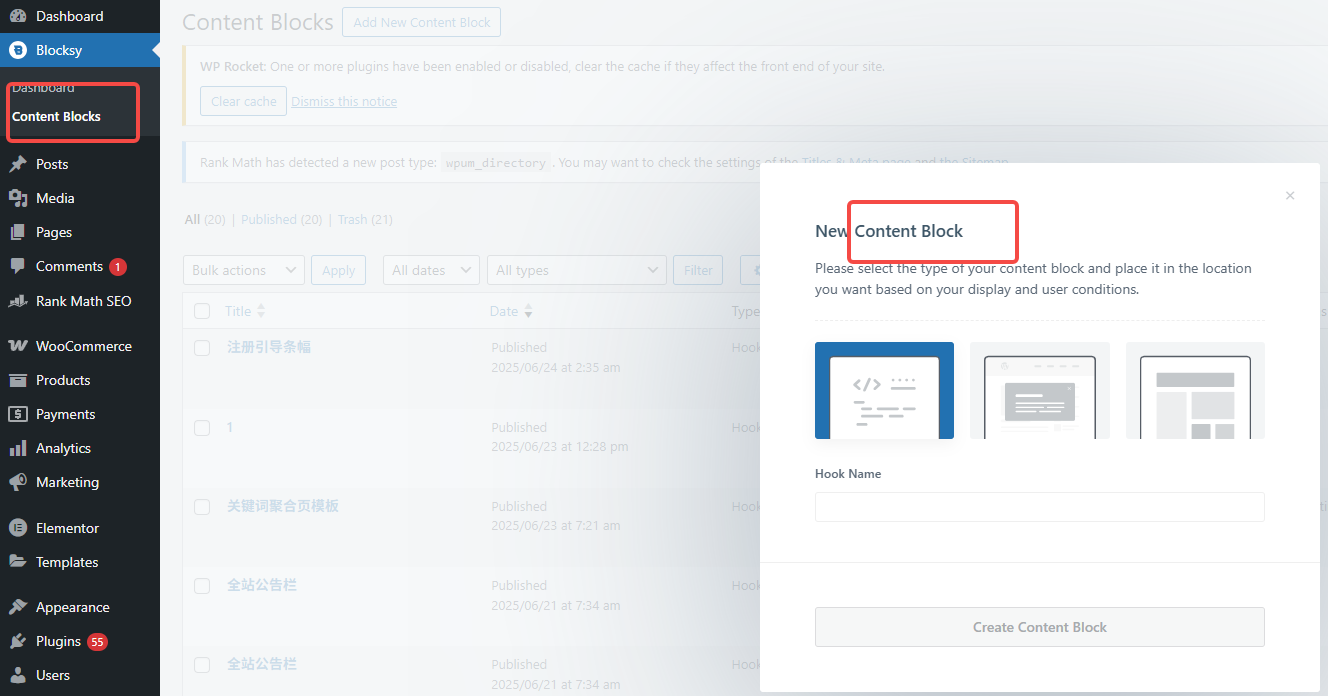Open the All types dropdown
This screenshot has width=1328, height=696.
coord(577,270)
